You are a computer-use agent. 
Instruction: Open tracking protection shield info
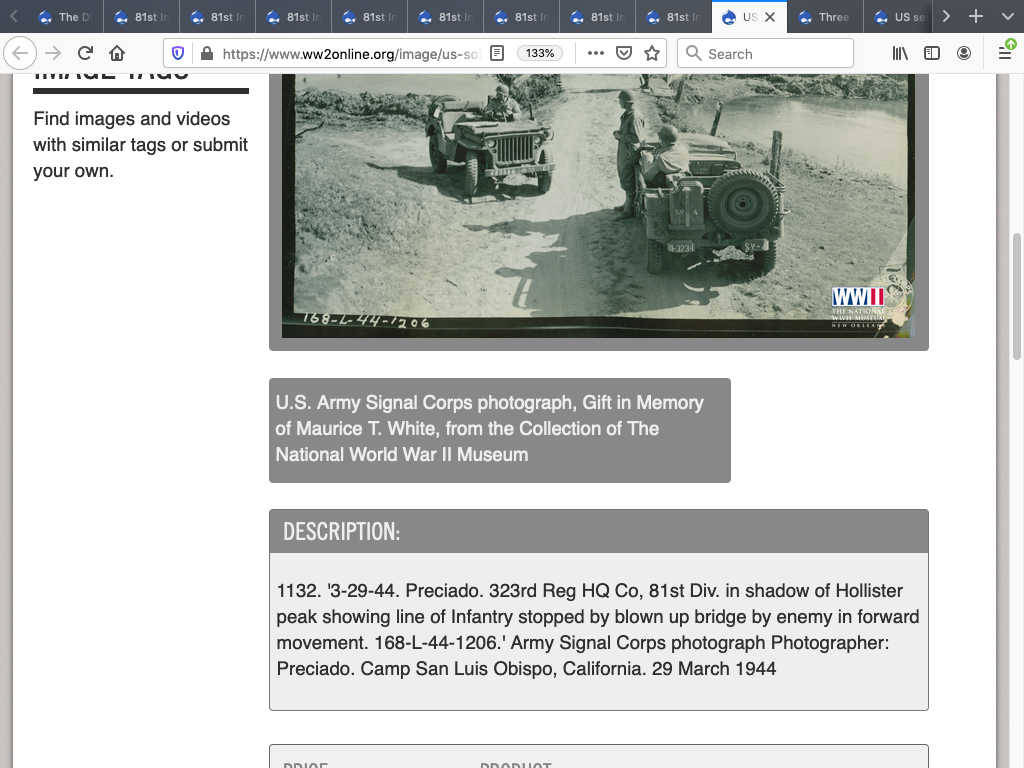click(178, 53)
